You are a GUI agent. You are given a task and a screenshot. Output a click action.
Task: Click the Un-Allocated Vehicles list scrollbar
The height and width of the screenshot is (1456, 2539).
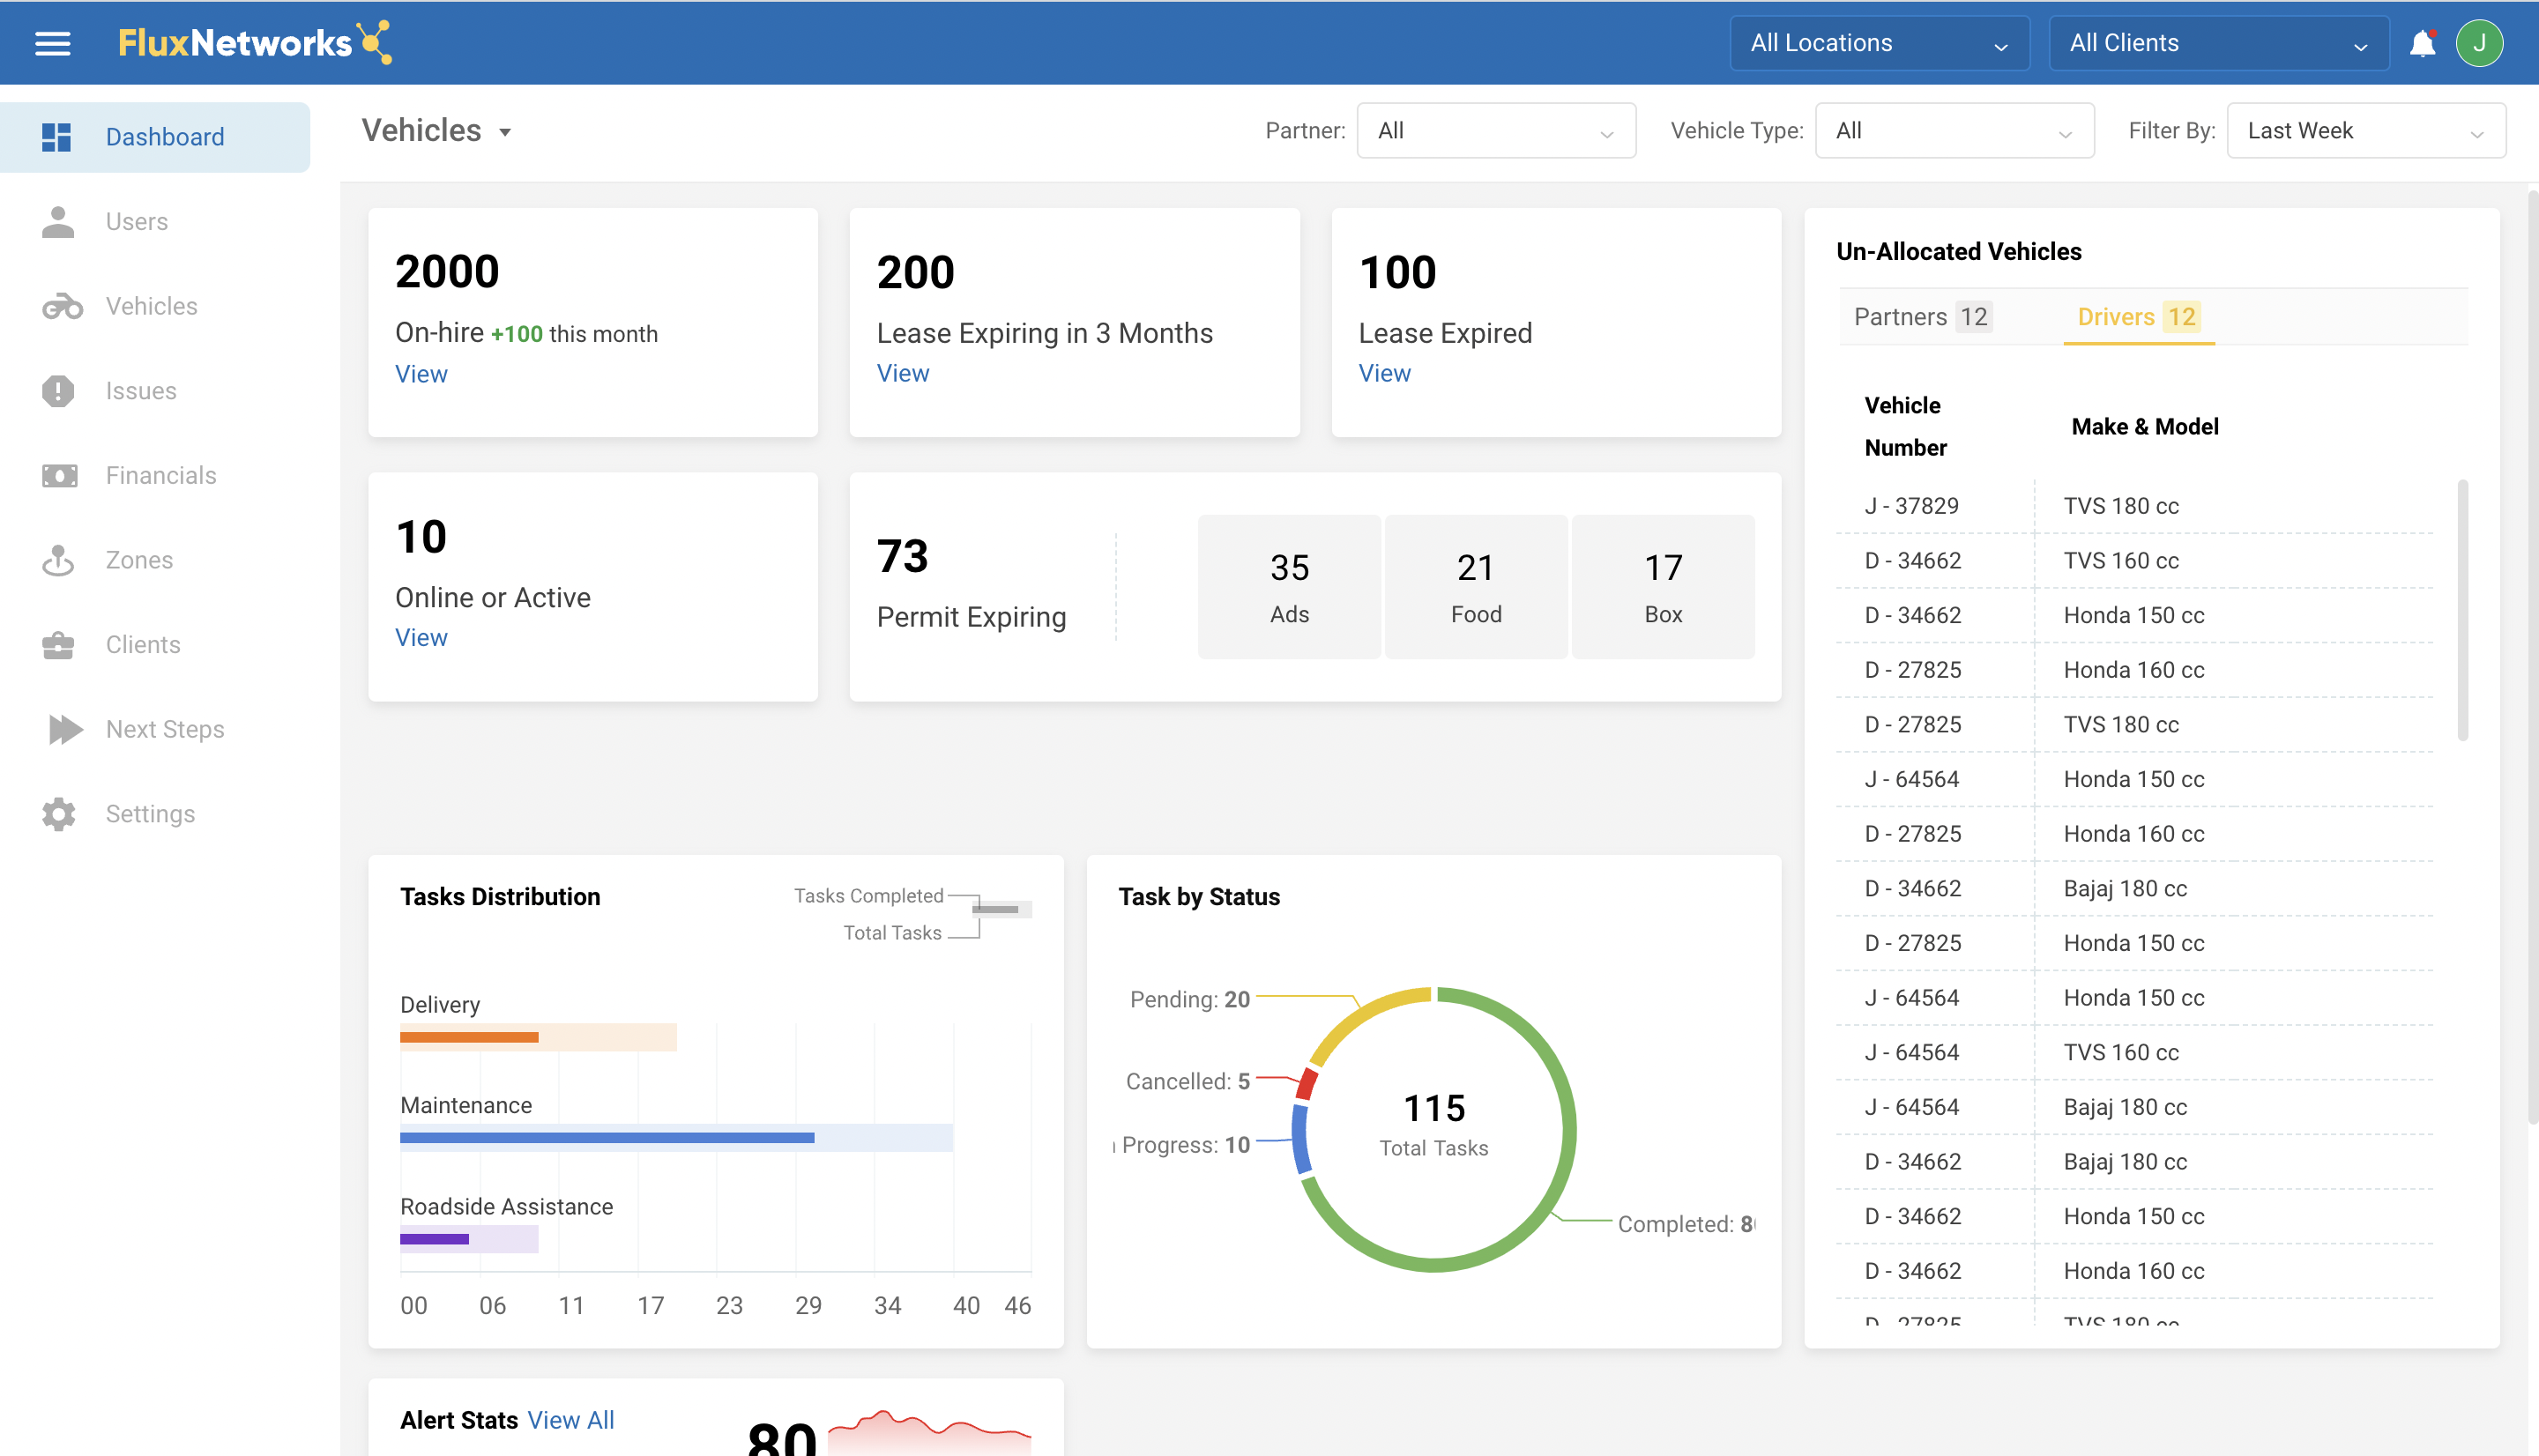2461,610
